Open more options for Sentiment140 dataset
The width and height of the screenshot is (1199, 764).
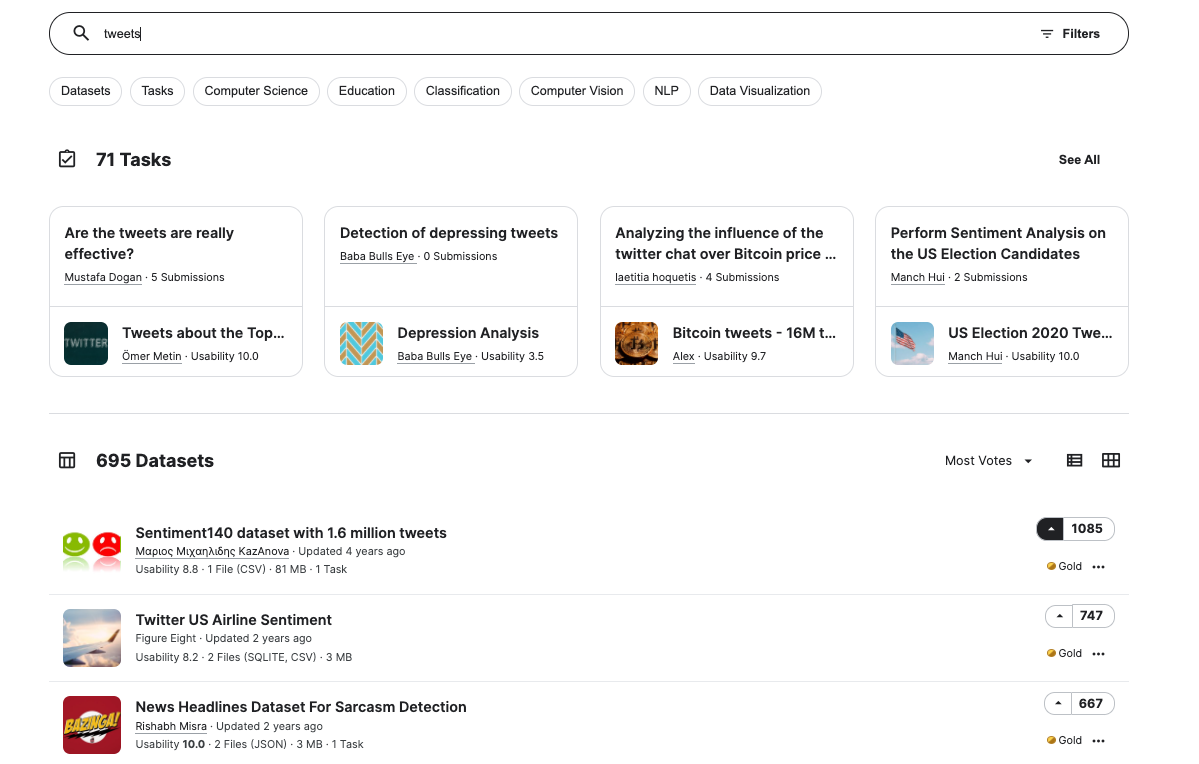coord(1099,567)
